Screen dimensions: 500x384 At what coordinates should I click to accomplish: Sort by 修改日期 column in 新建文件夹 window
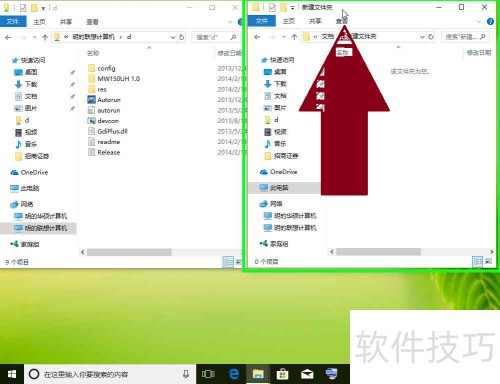479,53
